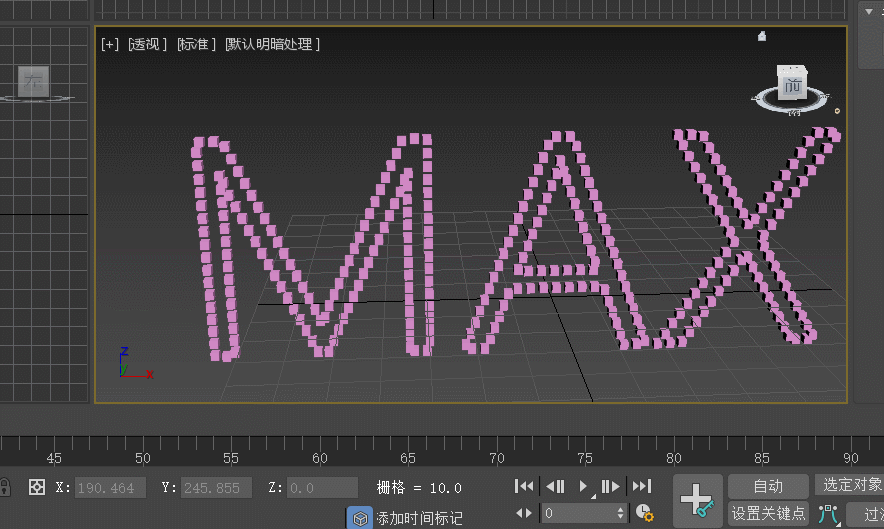Image resolution: width=884 pixels, height=529 pixels.
Task: Toggle 自动 auto key mode
Action: coord(768,486)
